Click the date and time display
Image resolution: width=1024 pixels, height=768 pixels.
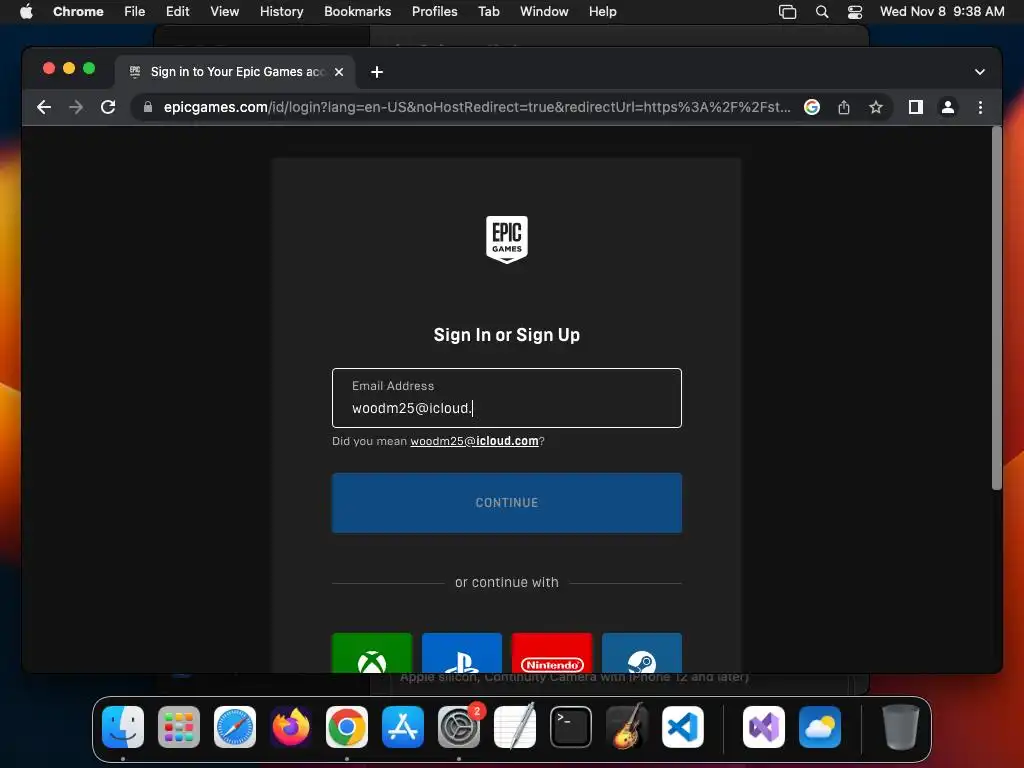tap(942, 12)
